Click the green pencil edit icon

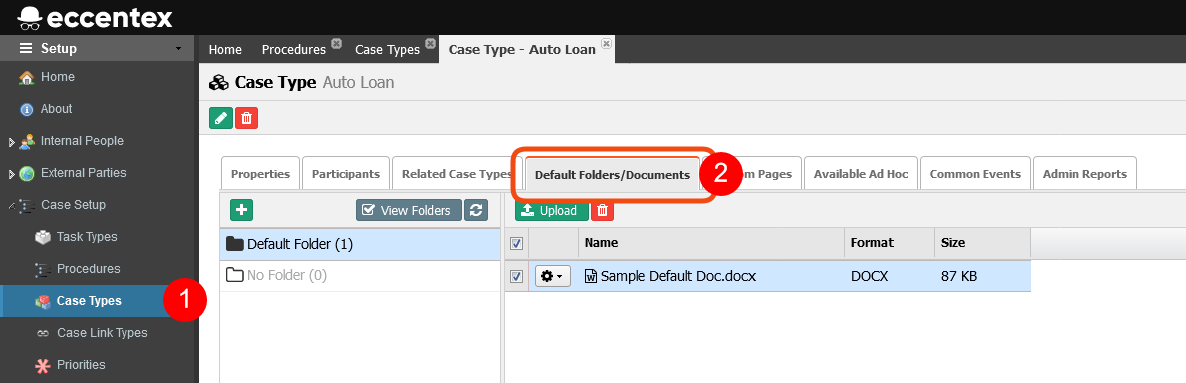point(221,118)
